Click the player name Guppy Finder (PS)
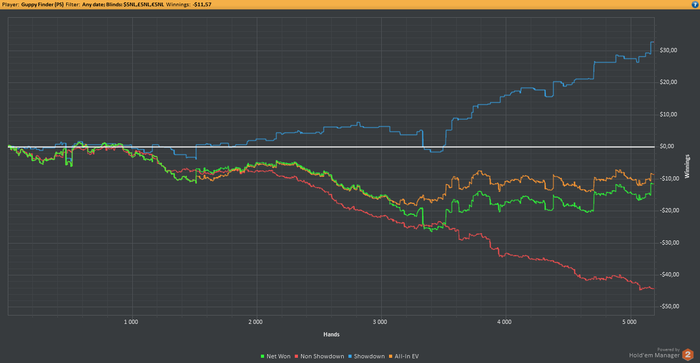Image resolution: width=700 pixels, height=363 pixels. (42, 4)
